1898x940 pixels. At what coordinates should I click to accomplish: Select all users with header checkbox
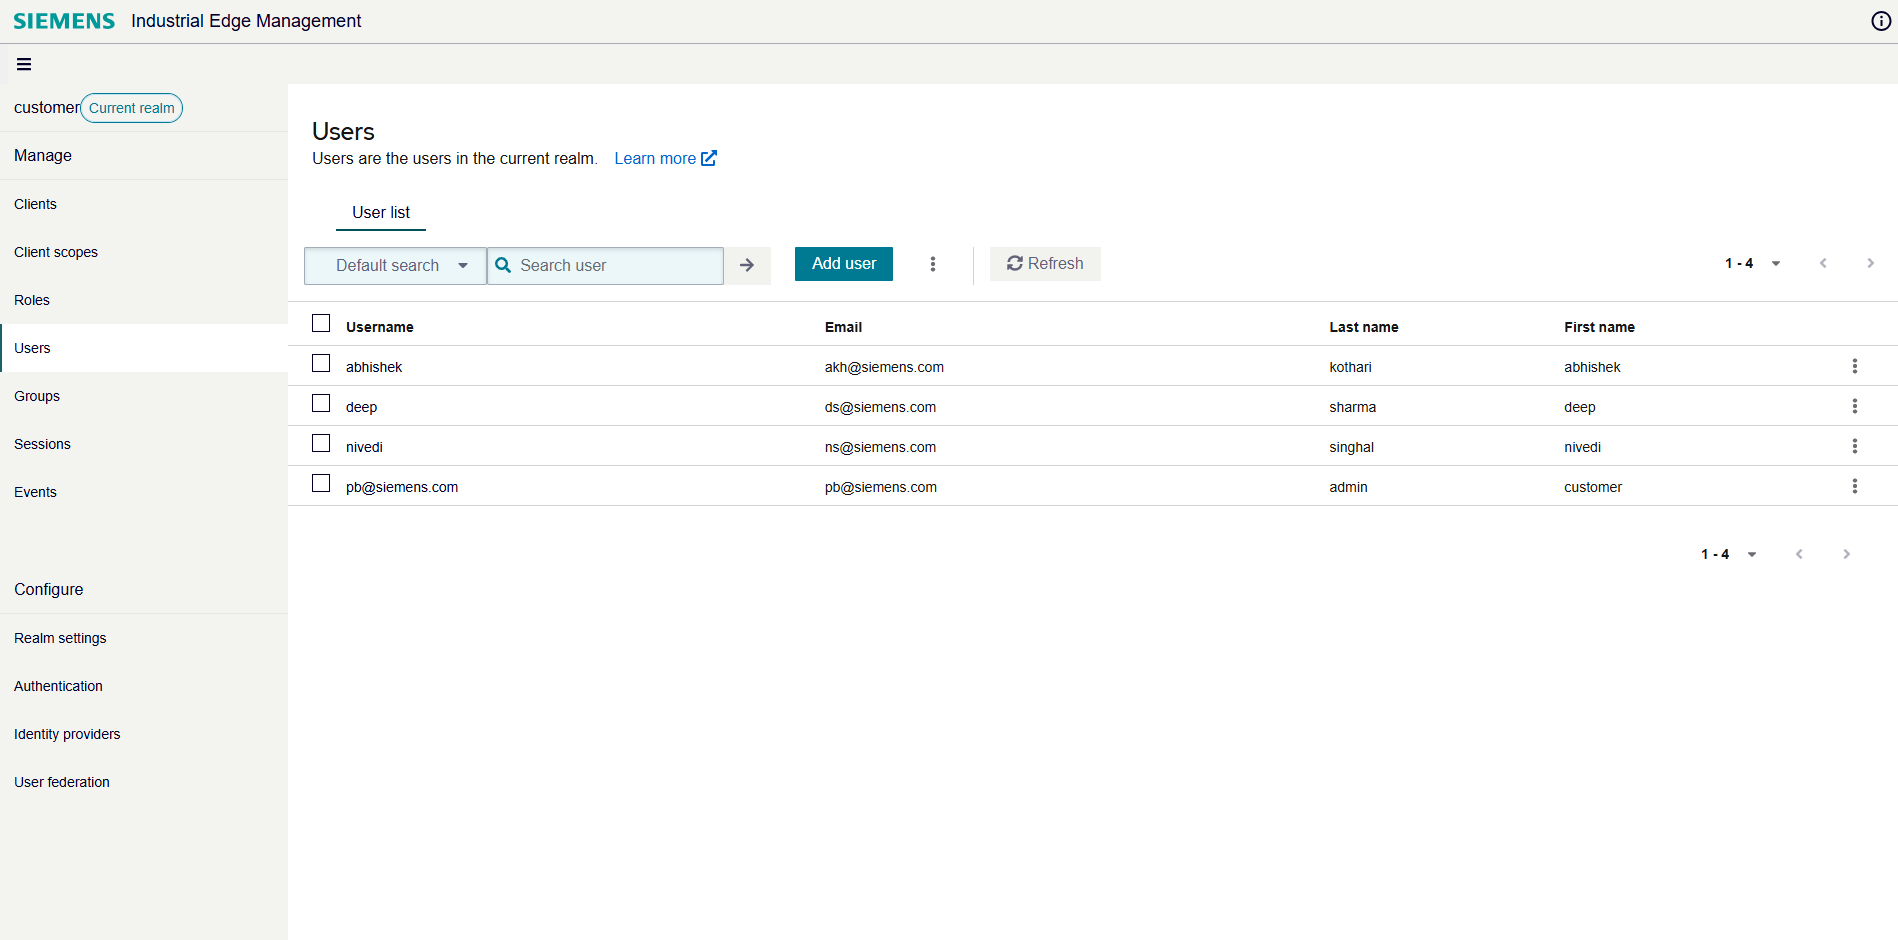(x=321, y=323)
